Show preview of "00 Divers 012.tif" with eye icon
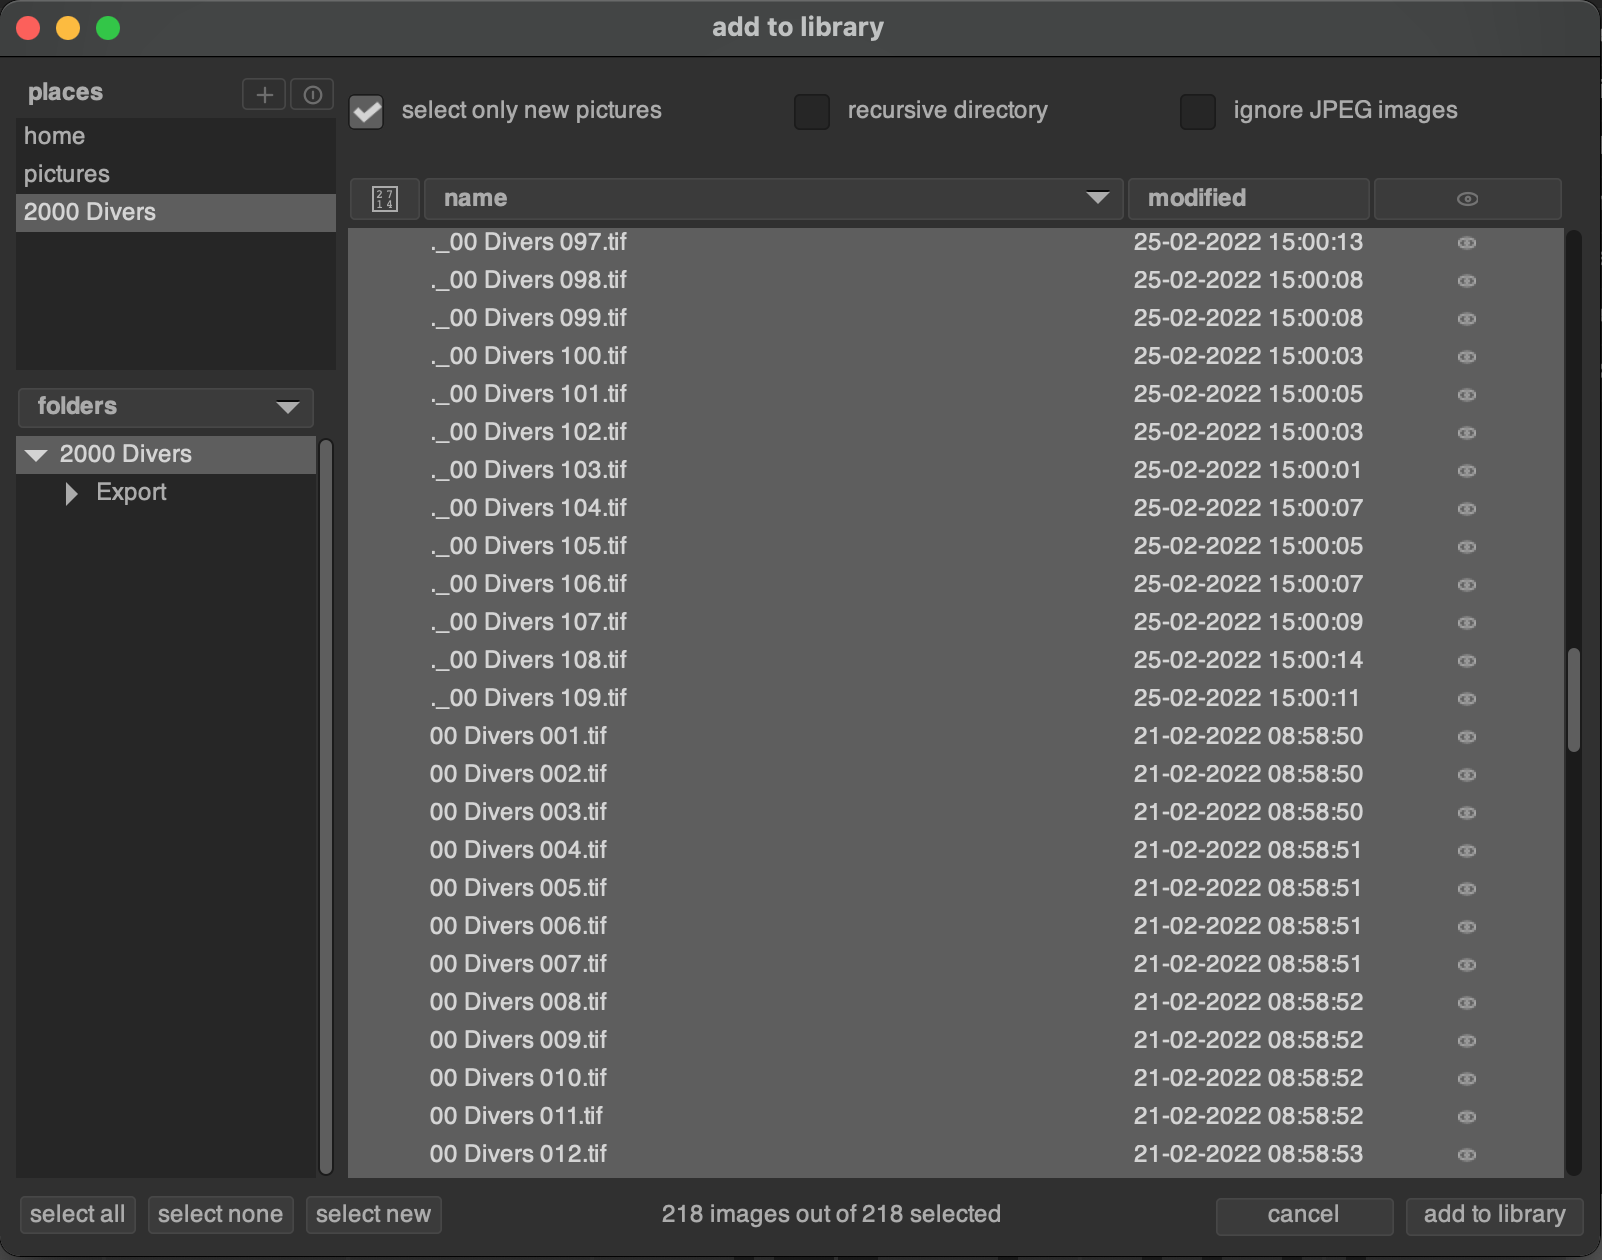 [x=1466, y=1154]
